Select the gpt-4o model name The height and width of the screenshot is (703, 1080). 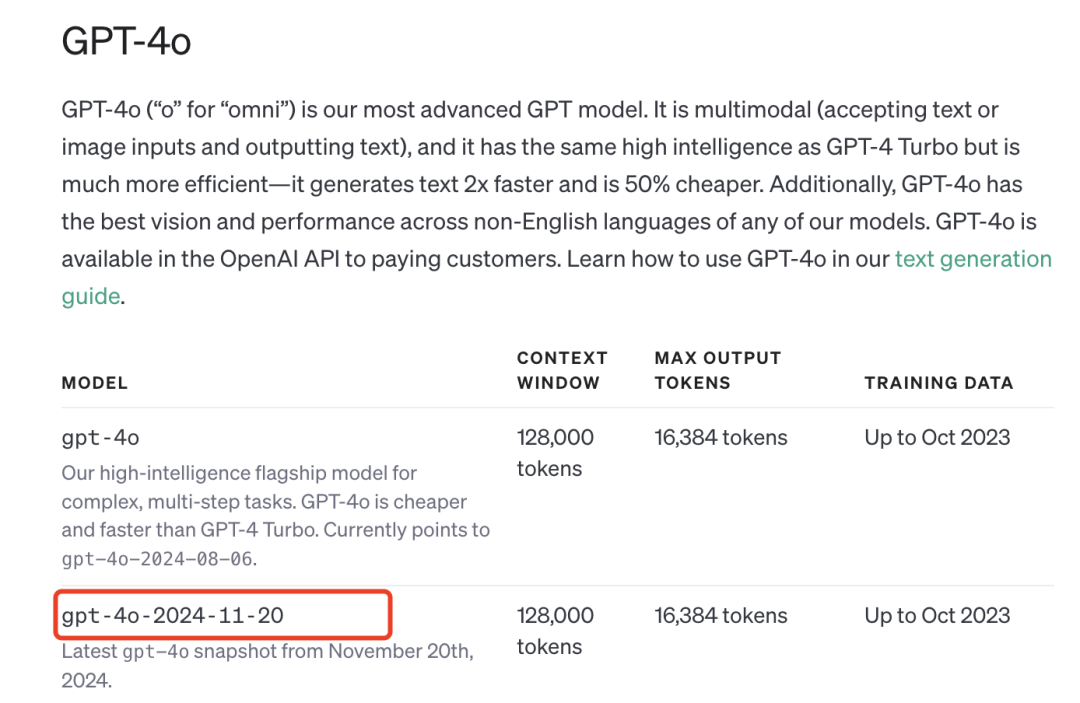pyautogui.click(x=101, y=438)
